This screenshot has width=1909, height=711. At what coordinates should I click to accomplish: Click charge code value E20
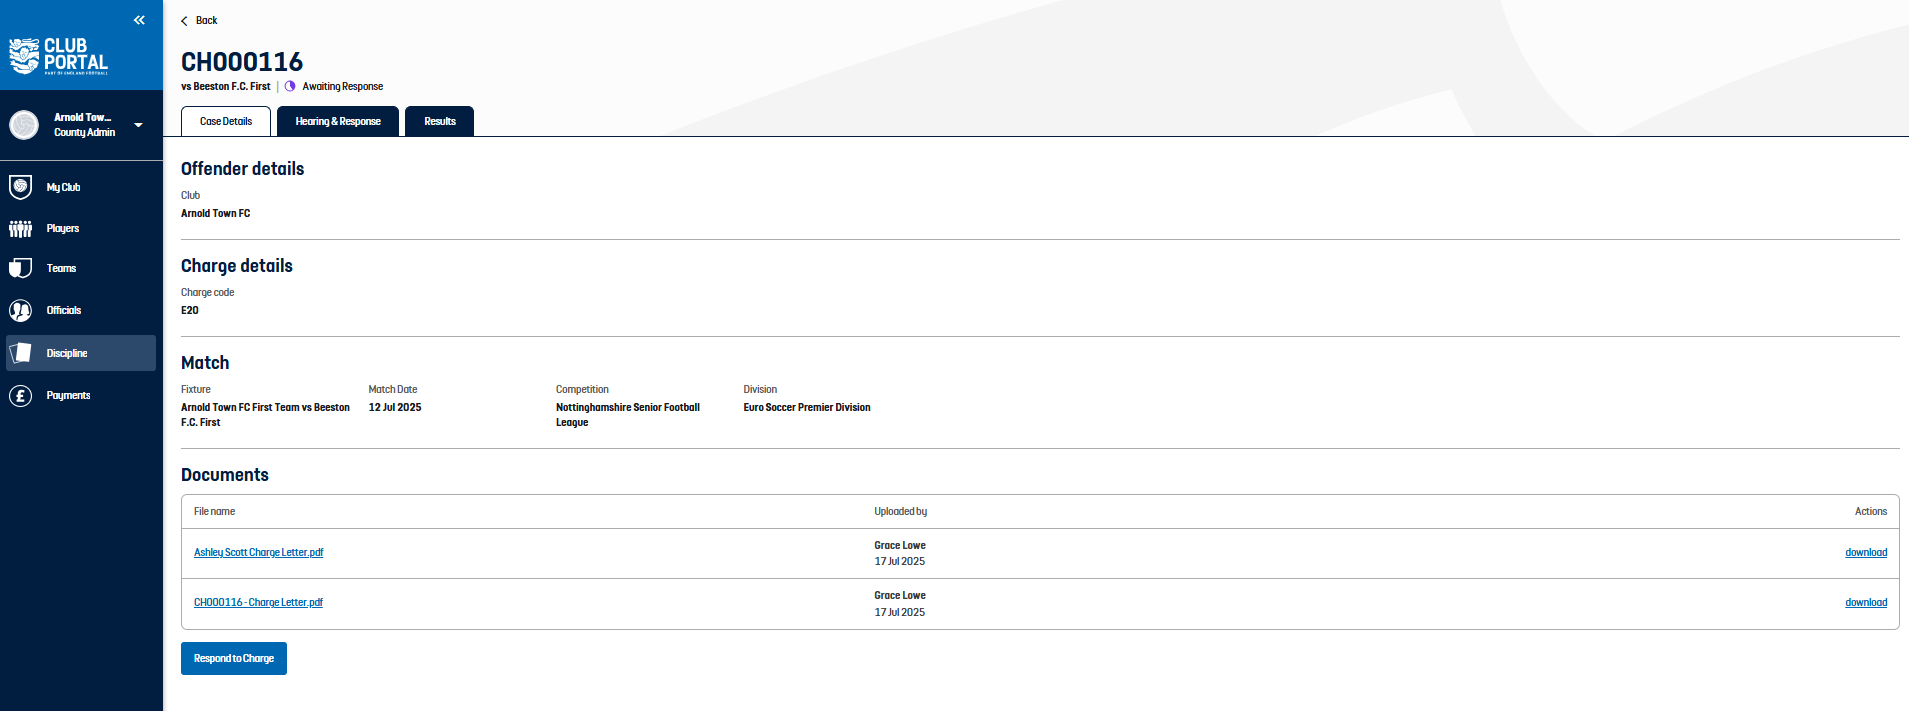[190, 311]
